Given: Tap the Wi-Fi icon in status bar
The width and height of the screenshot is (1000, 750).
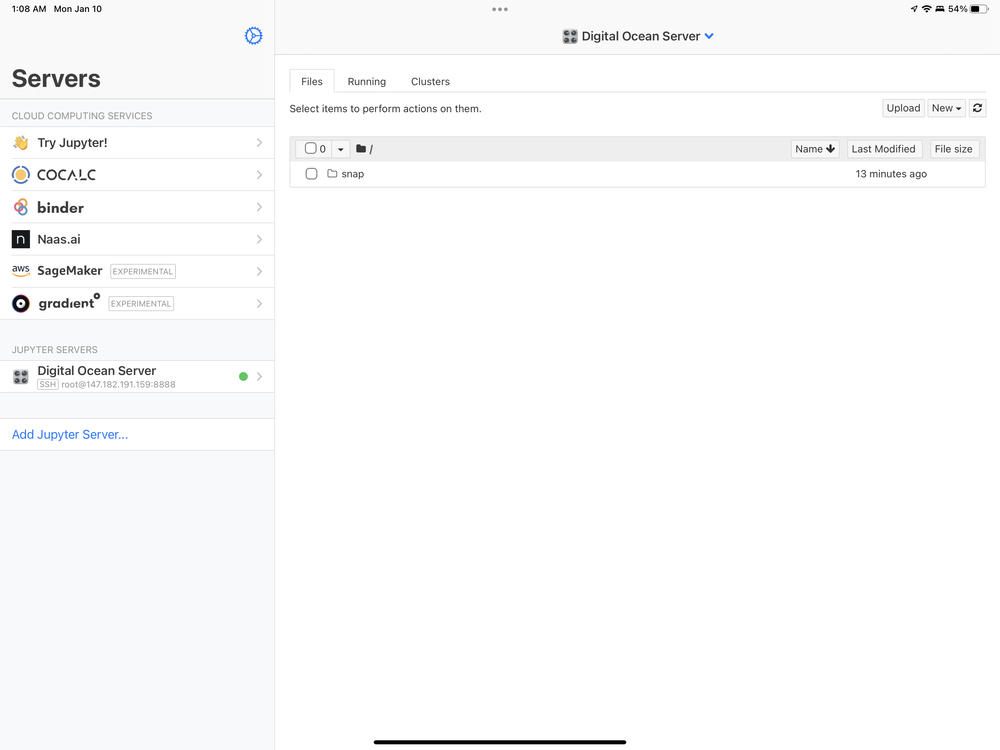Looking at the screenshot, I should [x=927, y=9].
